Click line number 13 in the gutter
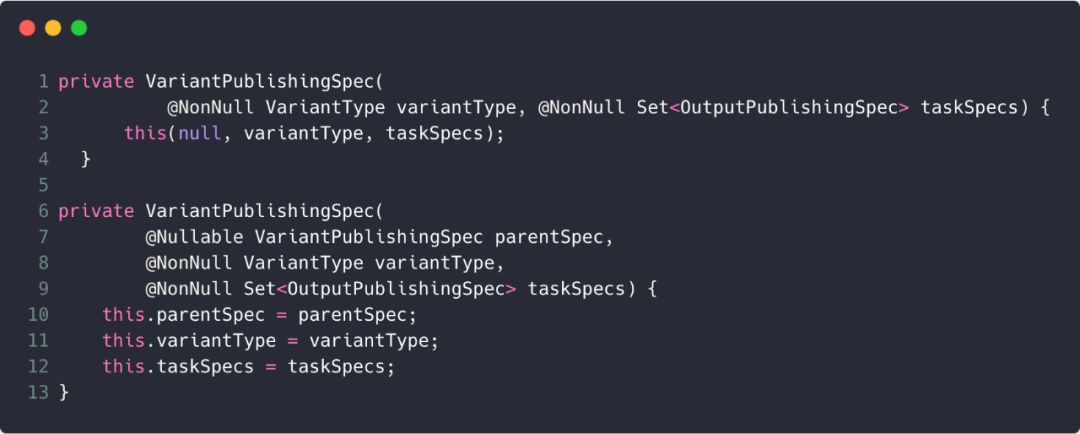1080x434 pixels. (x=38, y=393)
